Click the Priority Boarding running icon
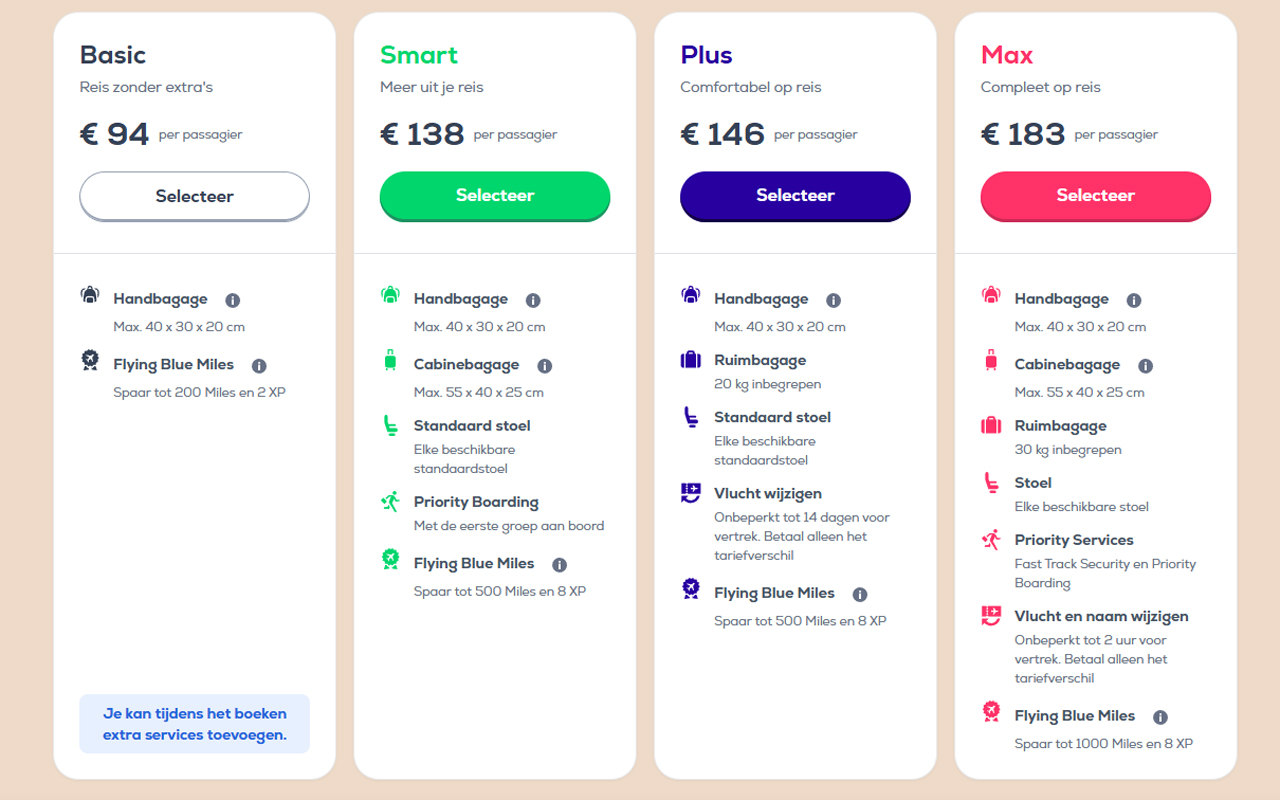 tap(390, 502)
